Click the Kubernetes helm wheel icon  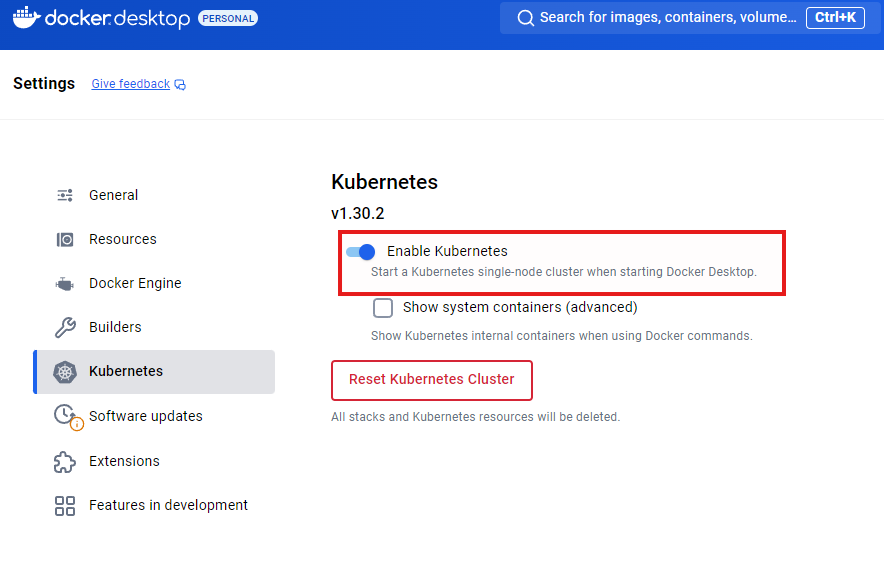pyautogui.click(x=65, y=372)
